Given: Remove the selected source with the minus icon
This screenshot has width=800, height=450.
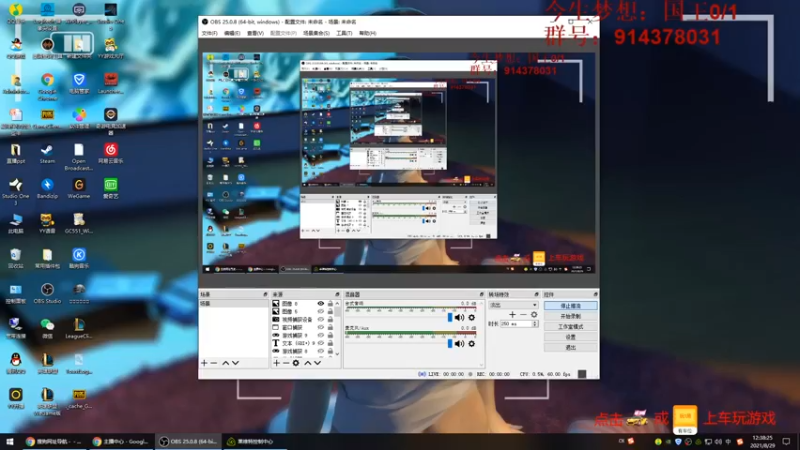Looking at the screenshot, I should (x=286, y=363).
